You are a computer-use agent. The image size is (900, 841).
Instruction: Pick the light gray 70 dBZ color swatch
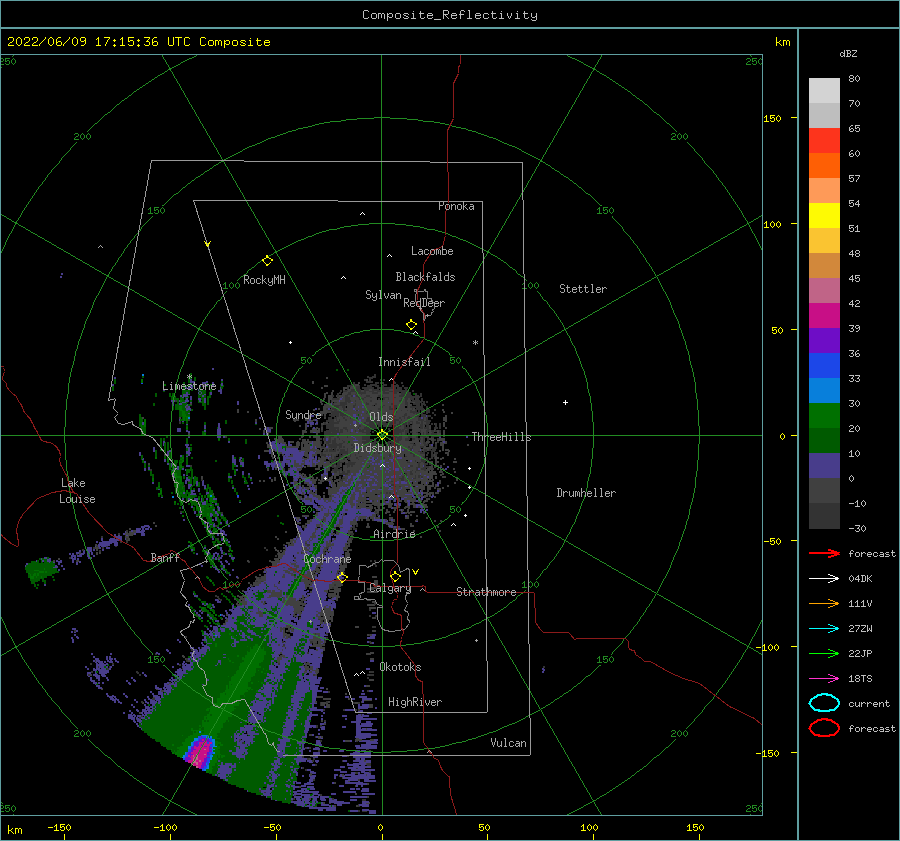pyautogui.click(x=824, y=91)
